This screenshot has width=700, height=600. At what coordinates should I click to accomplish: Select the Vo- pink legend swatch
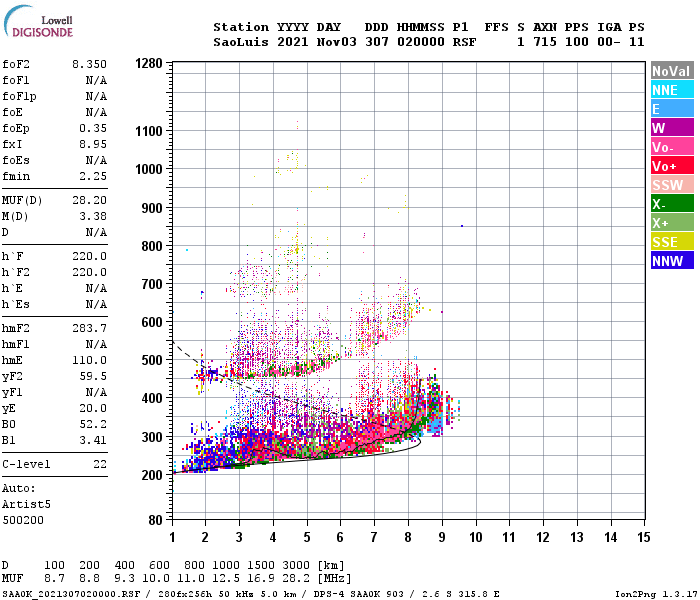point(672,147)
